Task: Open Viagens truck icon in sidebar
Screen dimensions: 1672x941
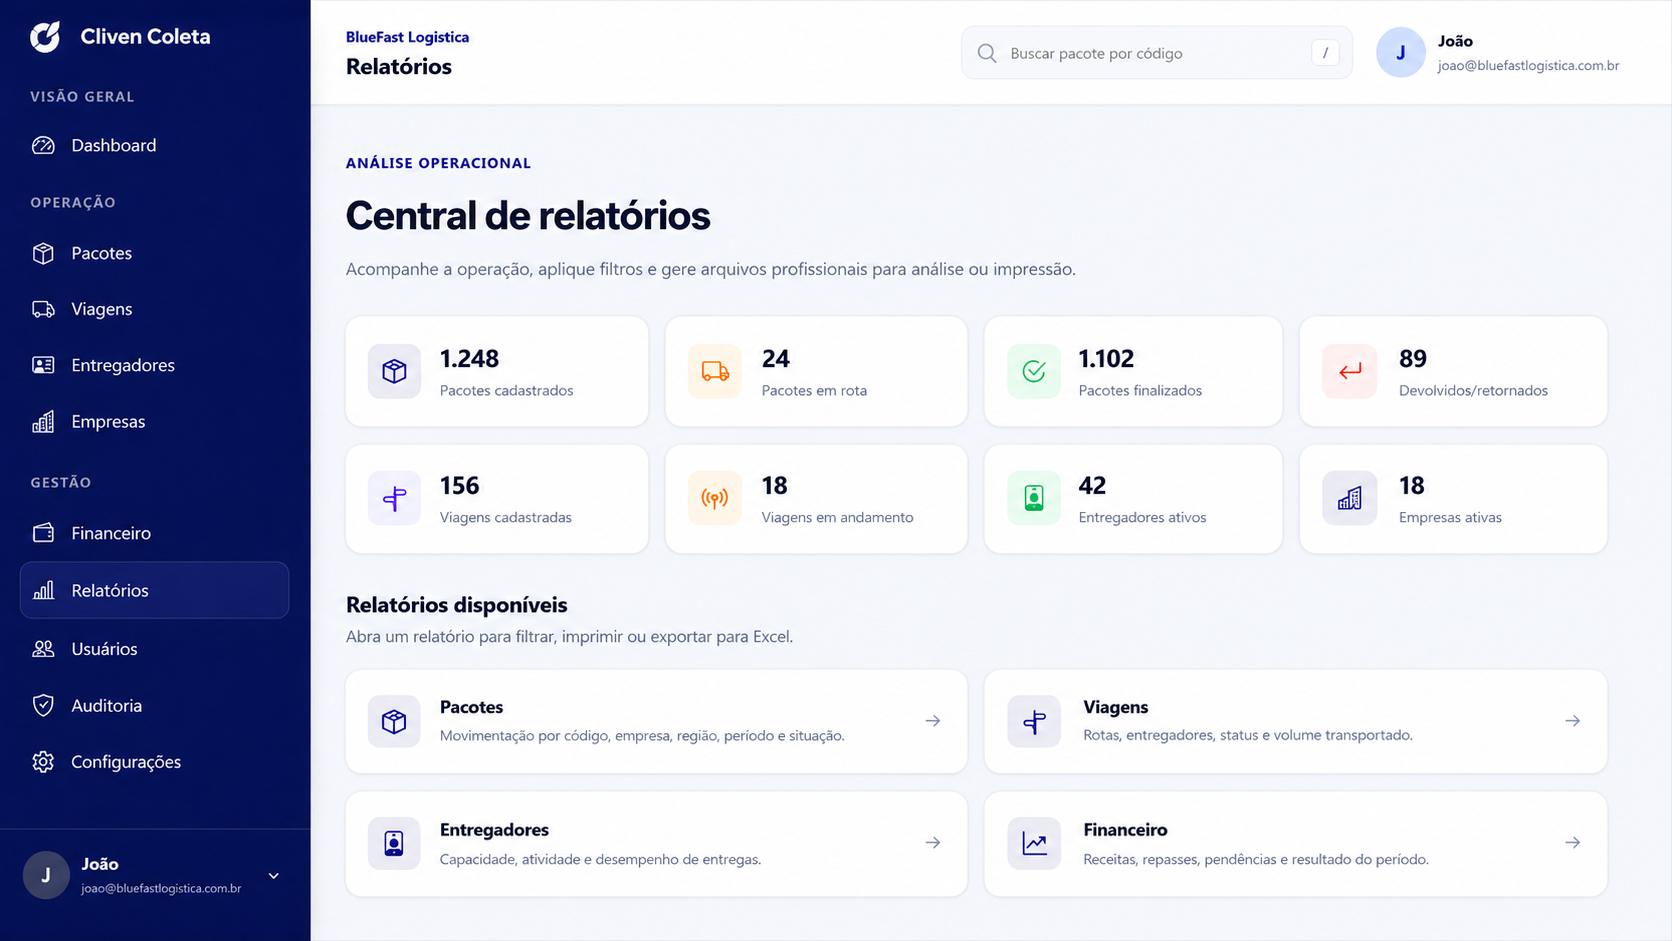Action: 43,309
